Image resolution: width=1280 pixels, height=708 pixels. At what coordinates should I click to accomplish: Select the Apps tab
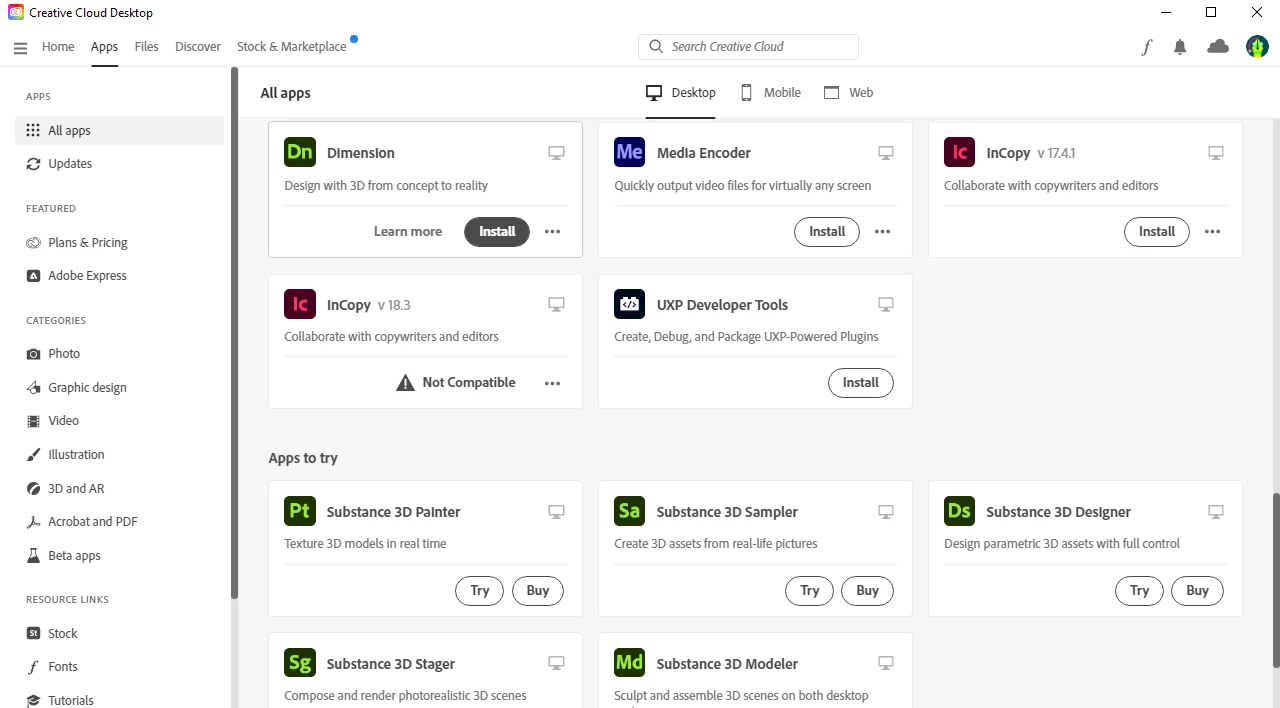[104, 47]
